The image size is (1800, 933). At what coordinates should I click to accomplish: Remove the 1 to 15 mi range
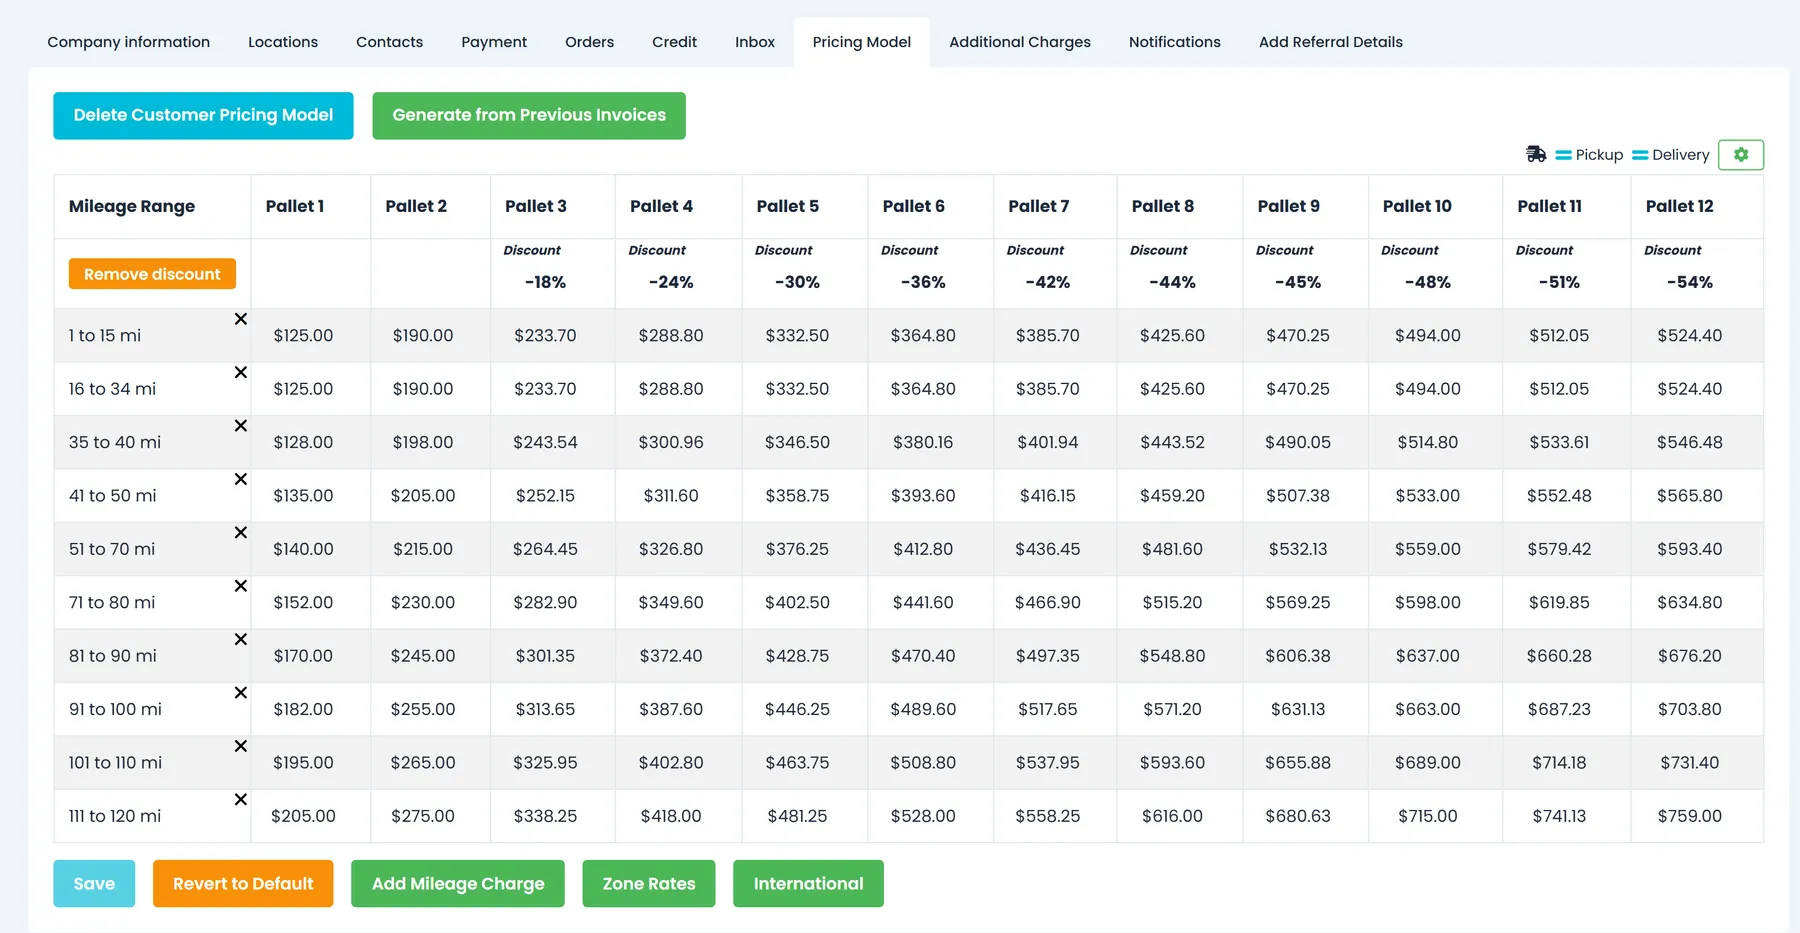241,319
